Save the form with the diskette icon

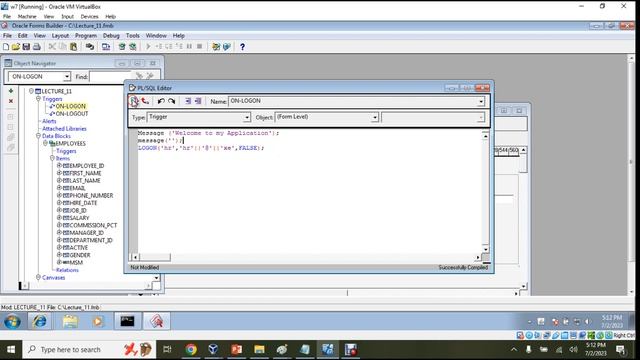pos(26,47)
